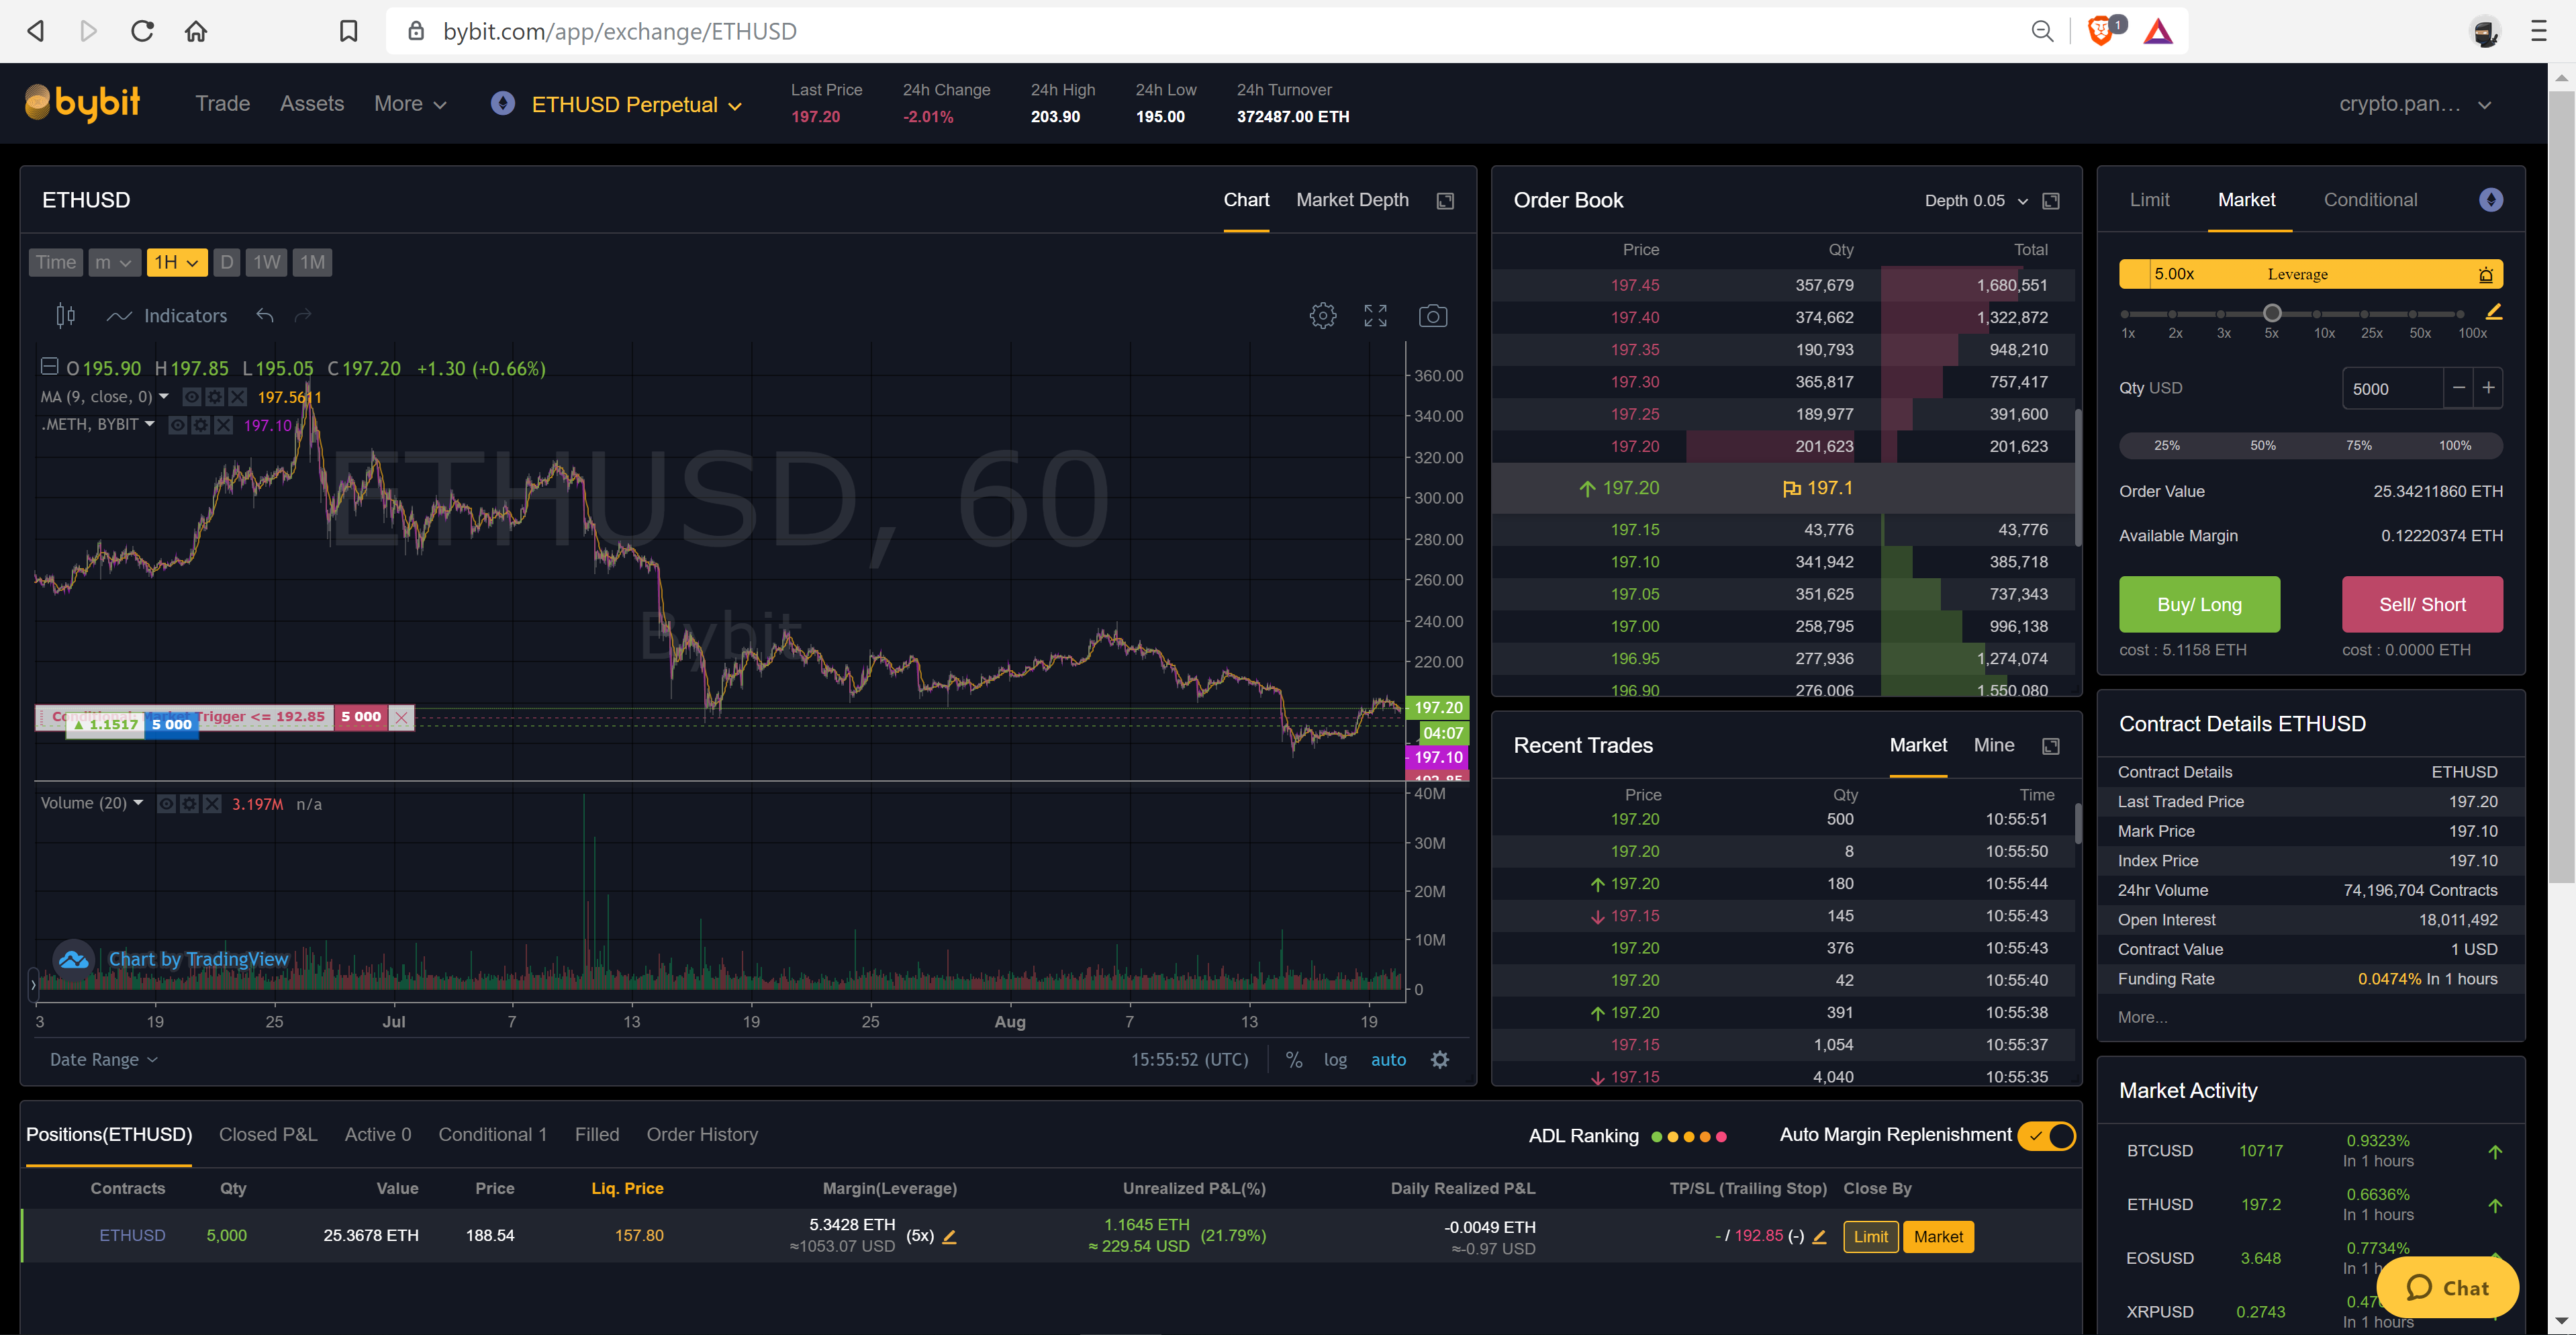Screen dimensions: 2576x1335
Task: Open settings for the Volume indicator
Action: [189, 804]
